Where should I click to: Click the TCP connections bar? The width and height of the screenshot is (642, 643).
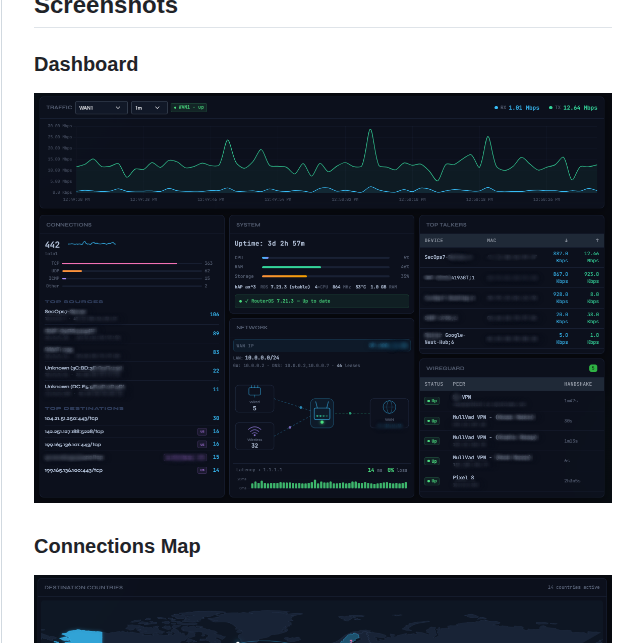132,263
